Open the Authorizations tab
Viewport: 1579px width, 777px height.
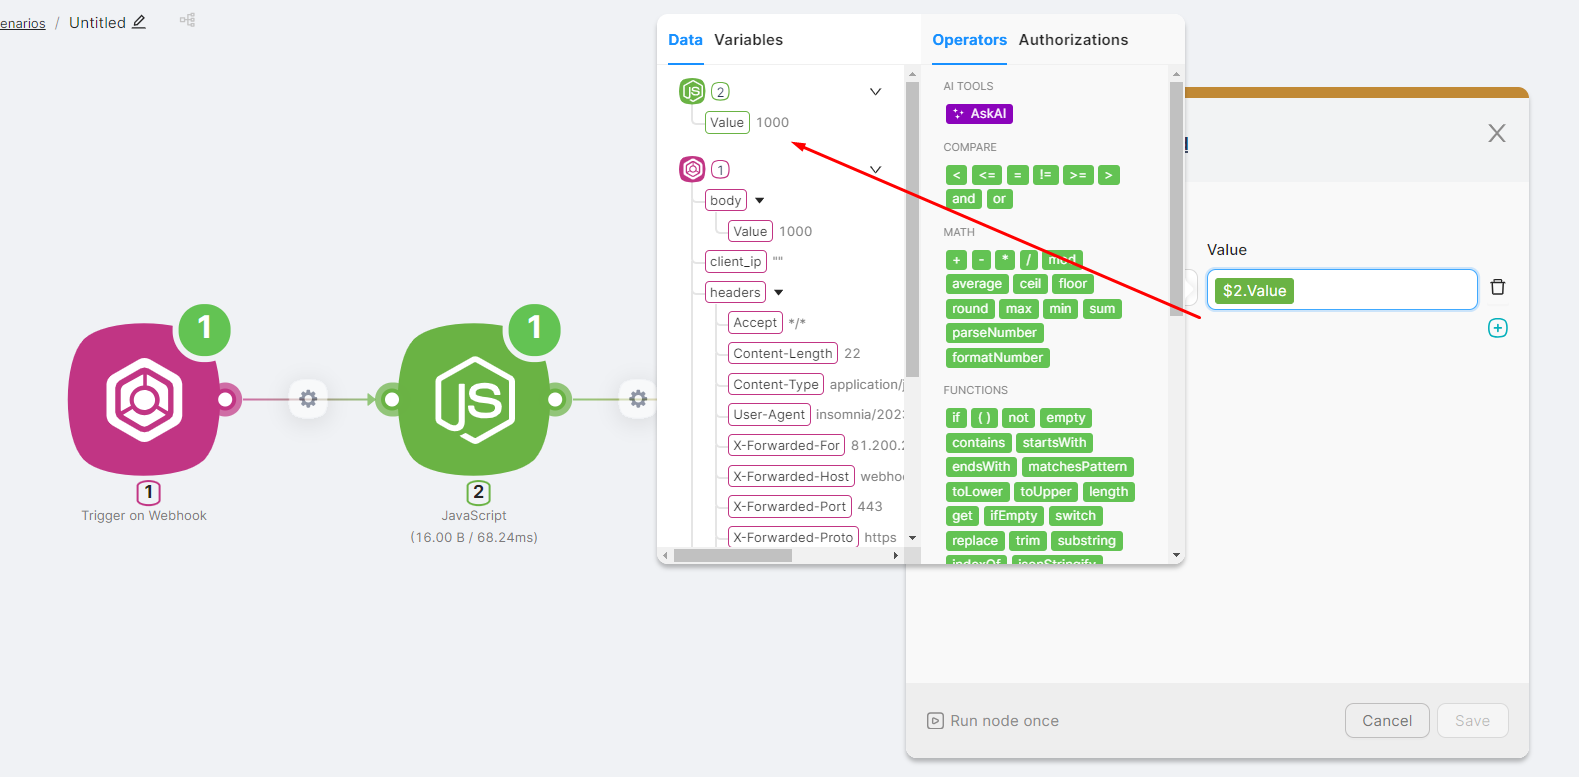pyautogui.click(x=1073, y=40)
